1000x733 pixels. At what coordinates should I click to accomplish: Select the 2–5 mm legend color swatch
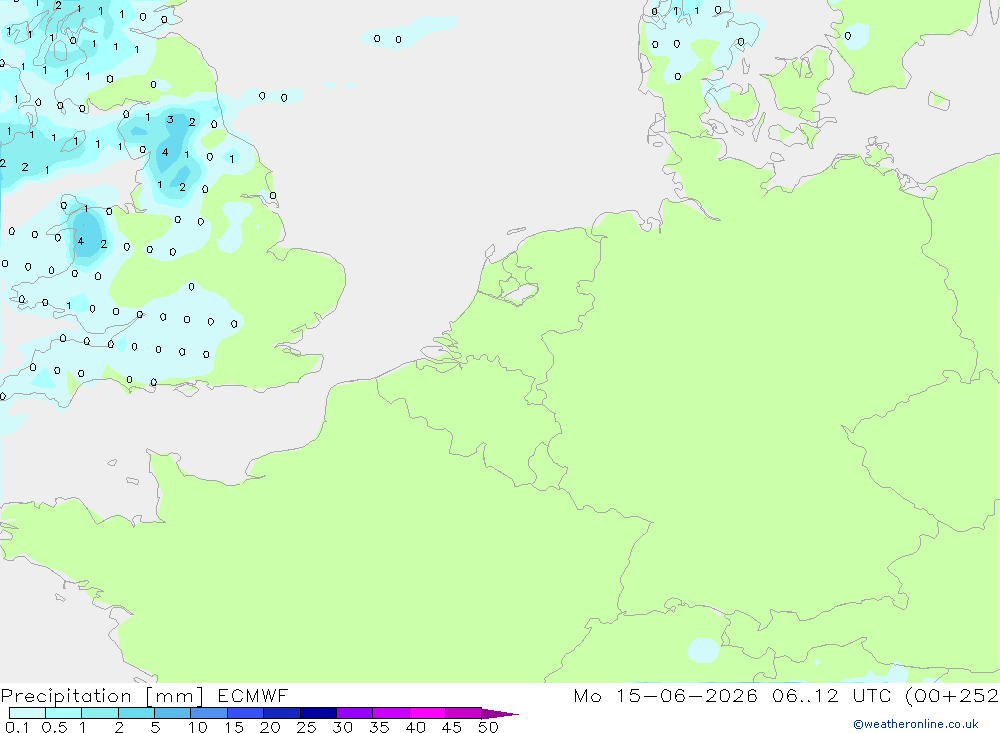coord(136,713)
